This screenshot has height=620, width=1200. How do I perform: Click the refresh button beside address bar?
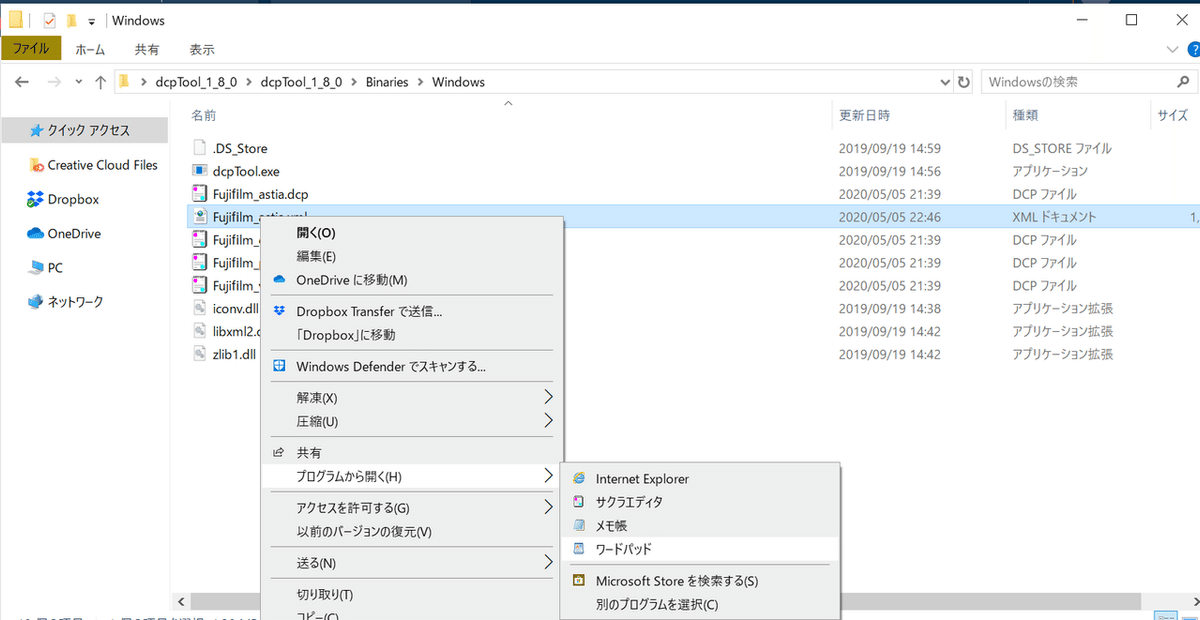[964, 82]
